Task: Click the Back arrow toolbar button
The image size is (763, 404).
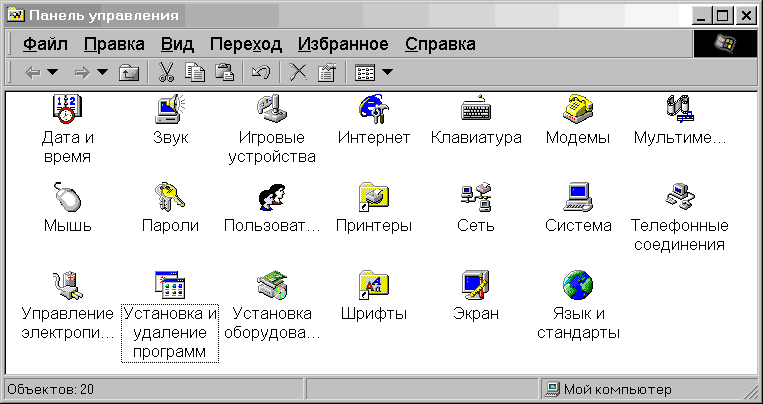Action: click(33, 73)
